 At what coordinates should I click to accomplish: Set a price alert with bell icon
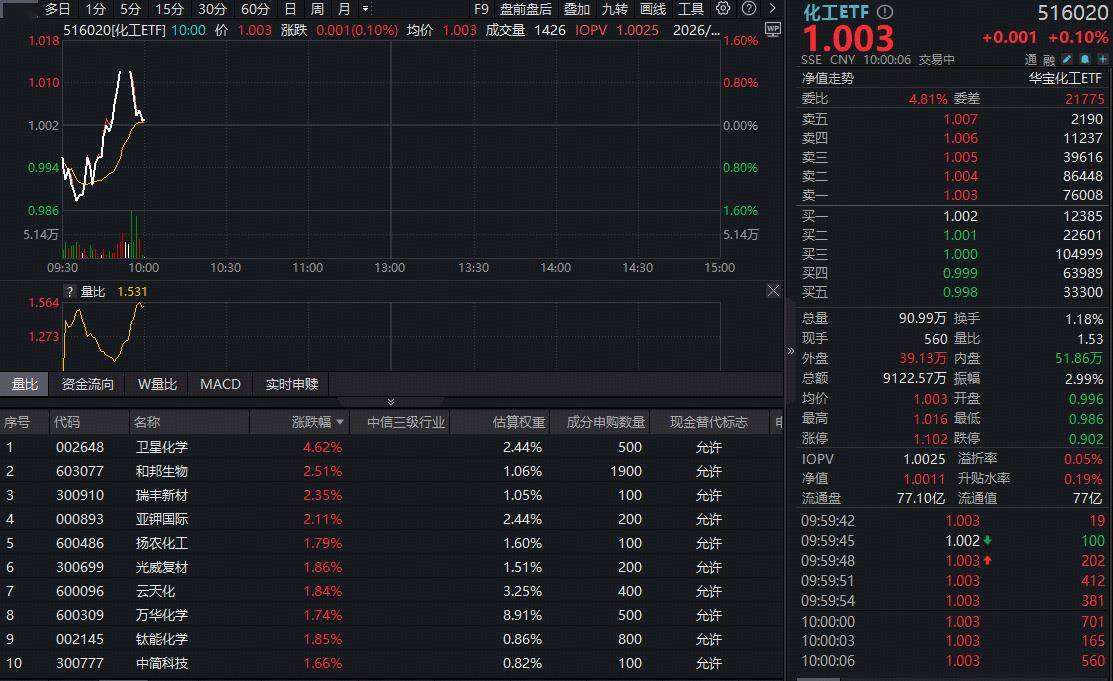point(1084,60)
